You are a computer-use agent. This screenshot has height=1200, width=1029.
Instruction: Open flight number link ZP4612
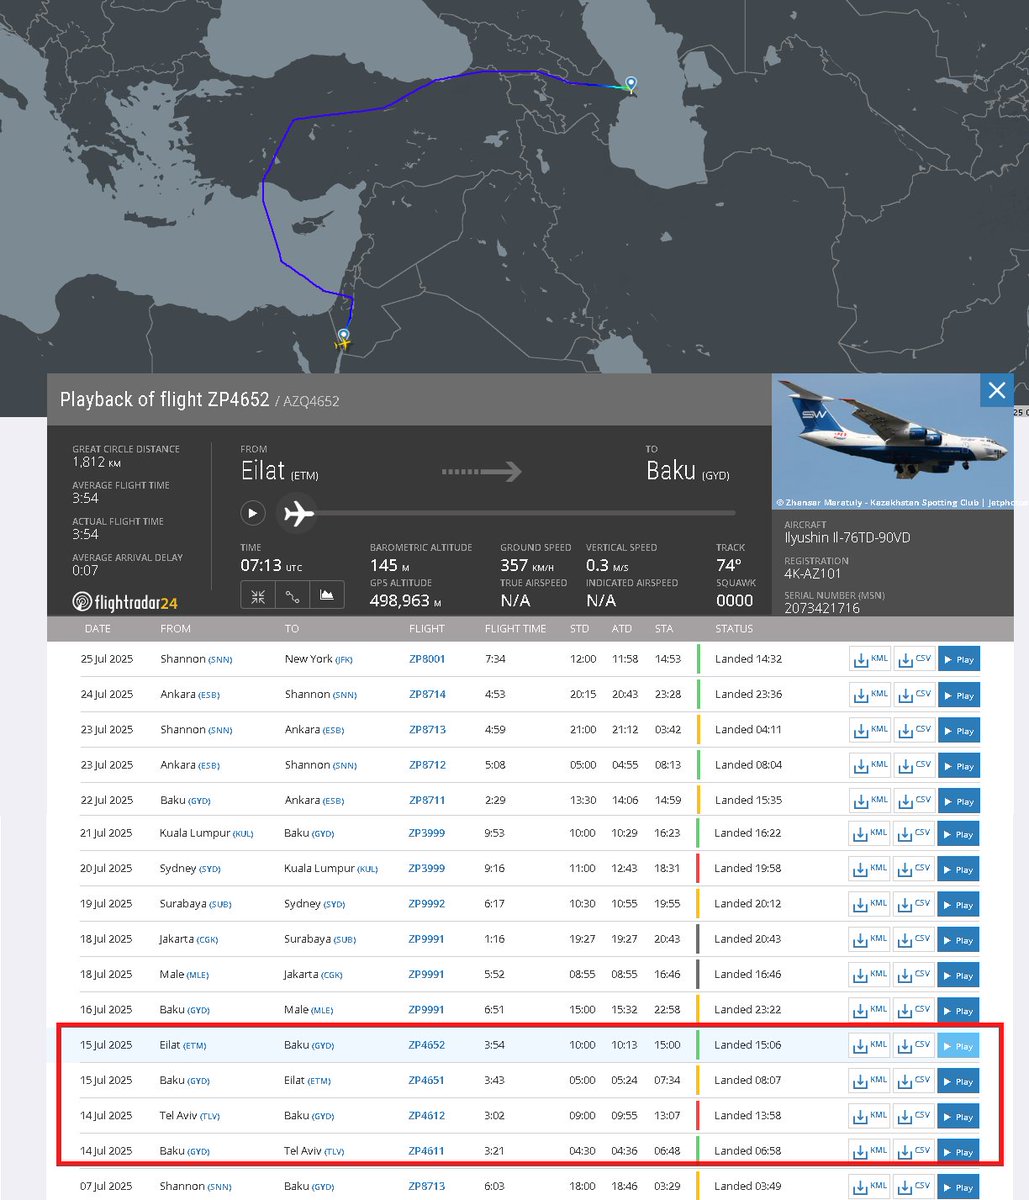pos(427,1115)
